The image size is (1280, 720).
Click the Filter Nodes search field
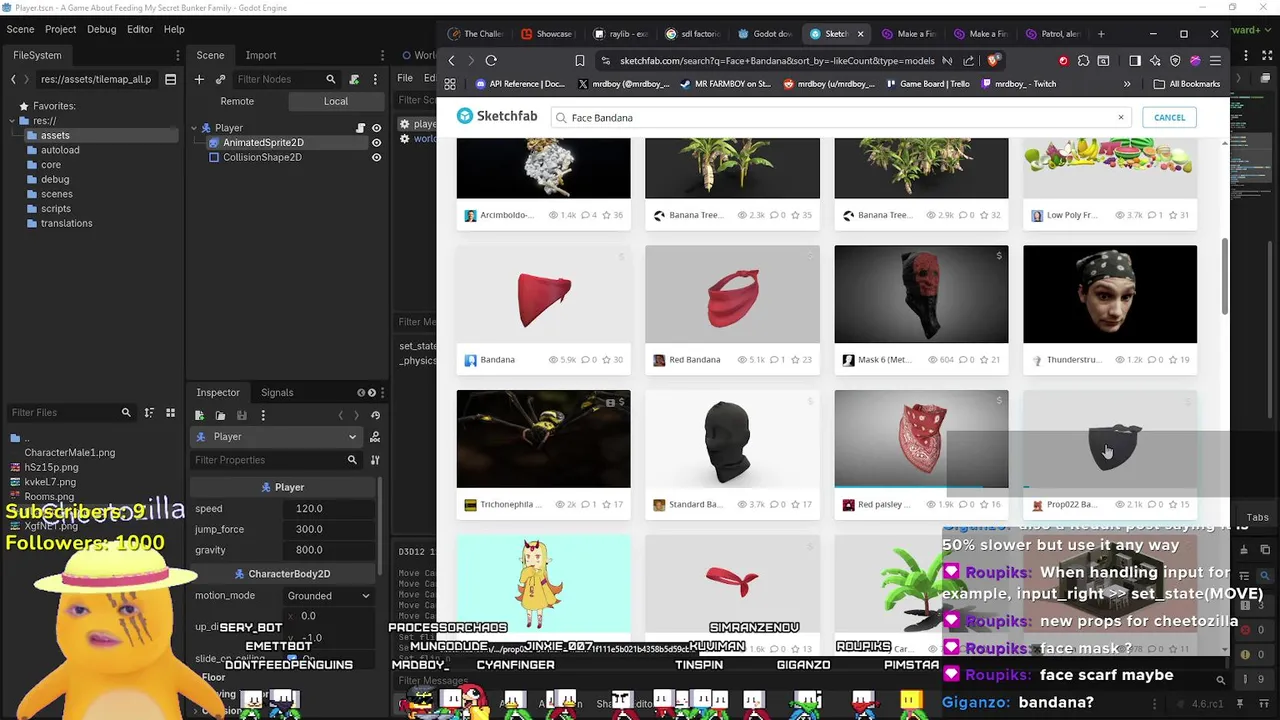click(x=287, y=79)
